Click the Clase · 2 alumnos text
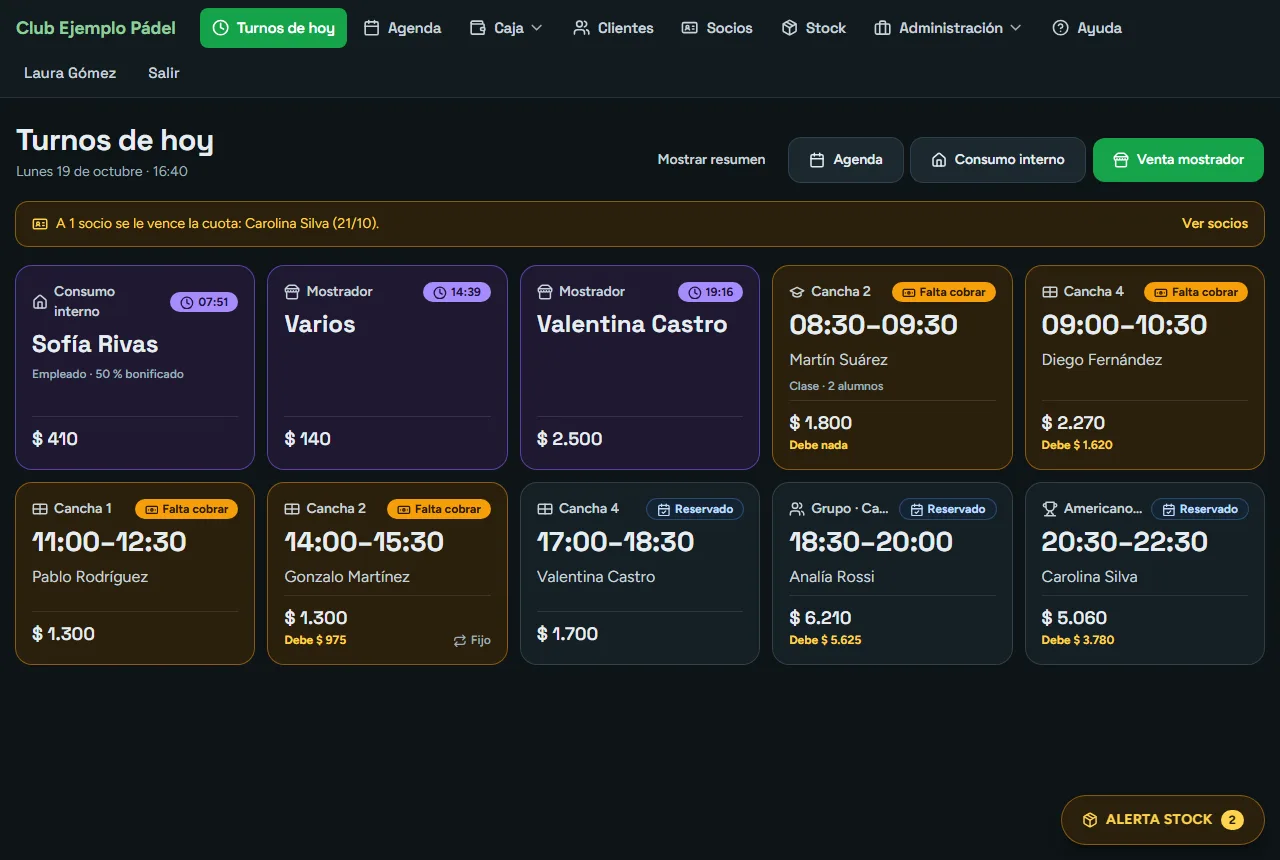 point(836,386)
